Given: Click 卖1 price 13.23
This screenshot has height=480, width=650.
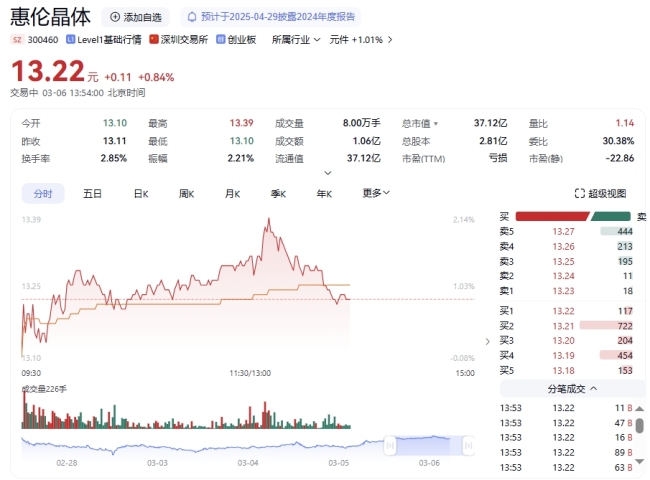Looking at the screenshot, I should tap(563, 291).
